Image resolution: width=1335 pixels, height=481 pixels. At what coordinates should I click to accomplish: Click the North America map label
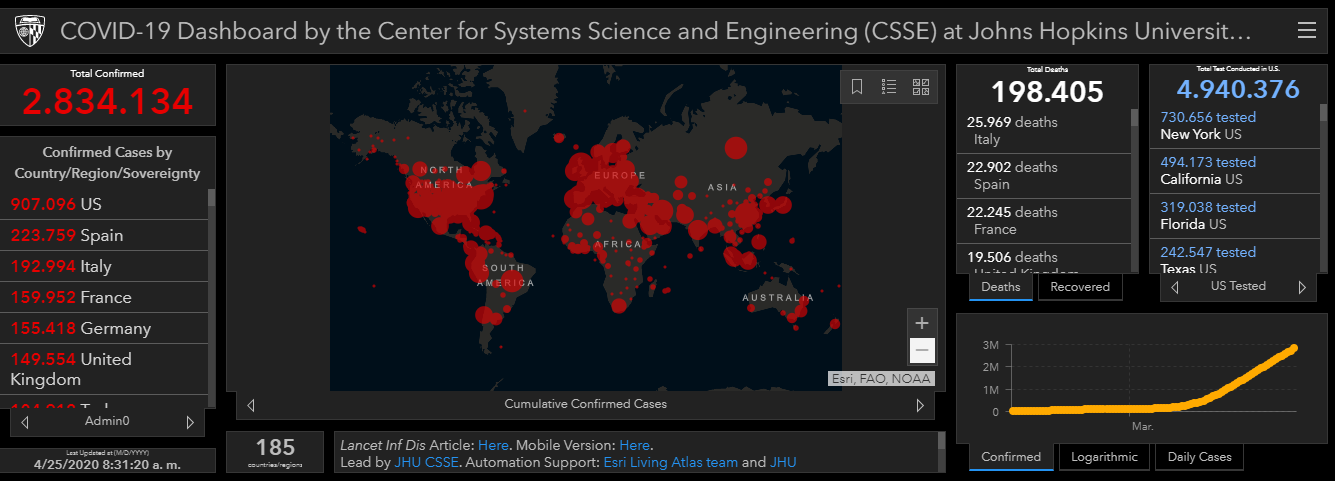tap(443, 178)
